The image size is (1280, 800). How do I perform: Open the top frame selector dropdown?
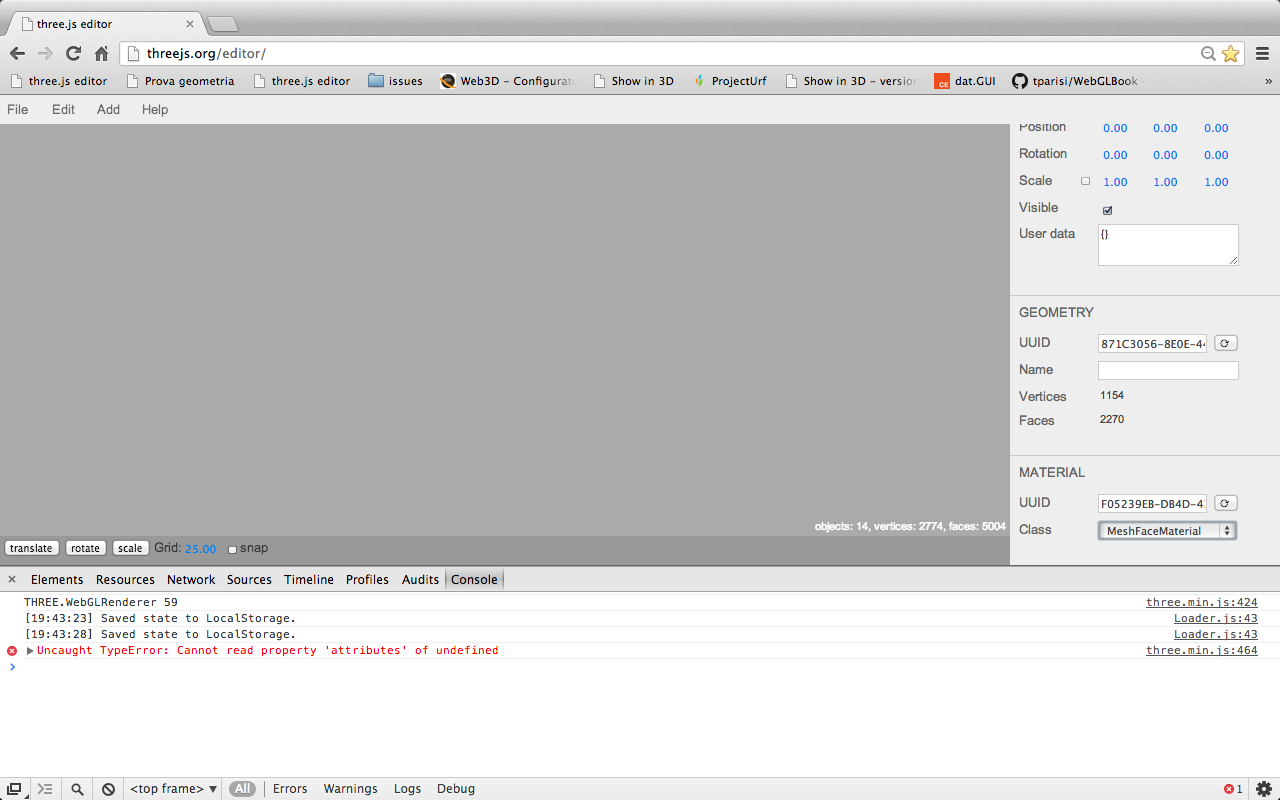pyautogui.click(x=174, y=789)
